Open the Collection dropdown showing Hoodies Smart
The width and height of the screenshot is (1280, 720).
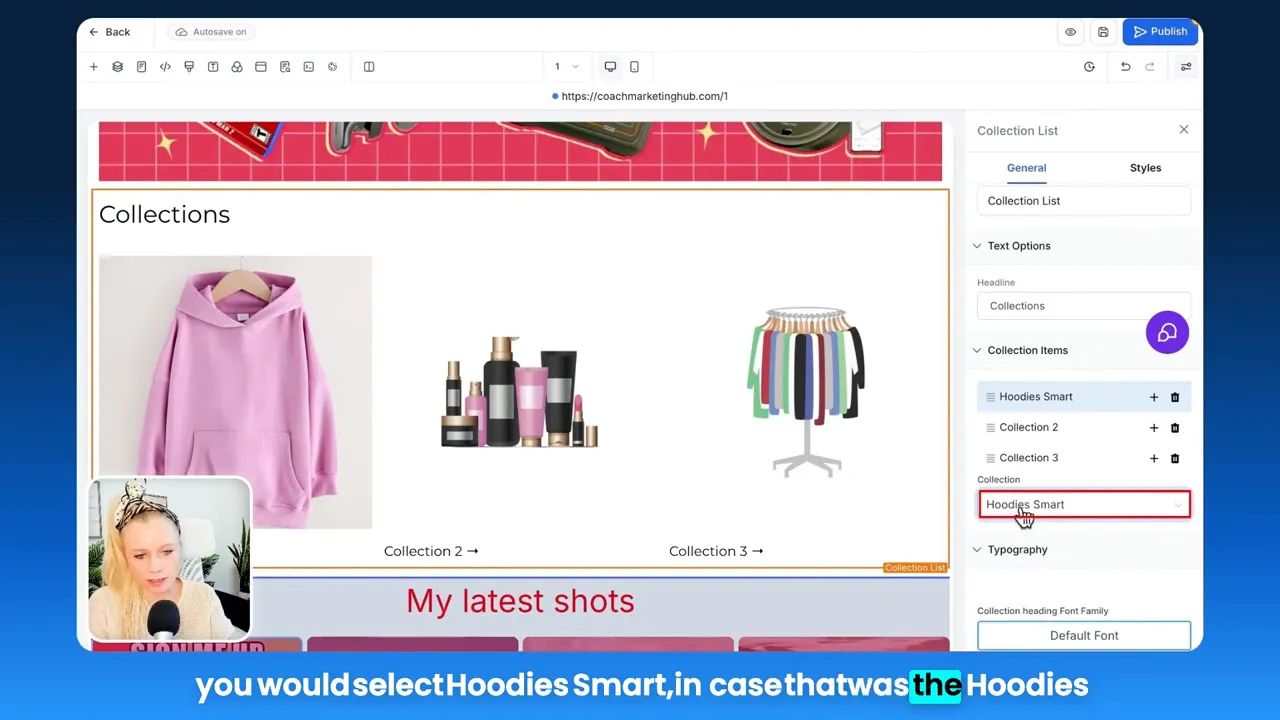pyautogui.click(x=1084, y=505)
